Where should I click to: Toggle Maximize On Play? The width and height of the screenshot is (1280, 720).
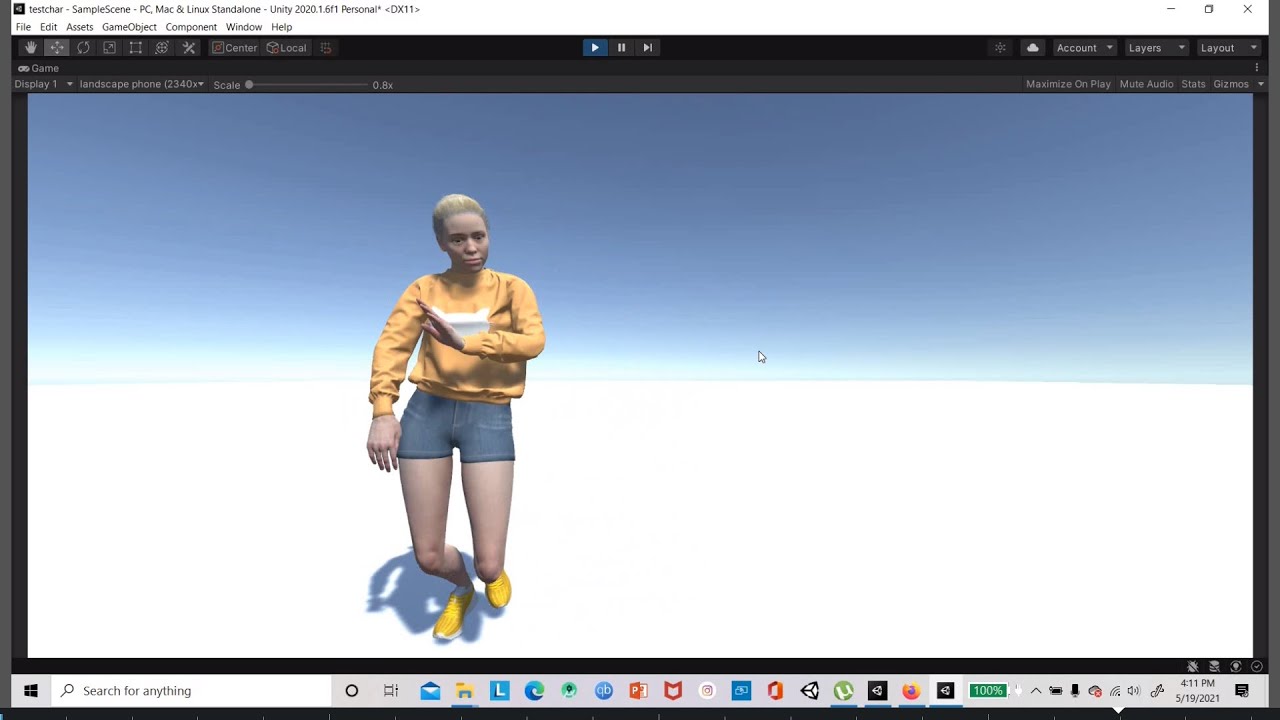[1068, 84]
